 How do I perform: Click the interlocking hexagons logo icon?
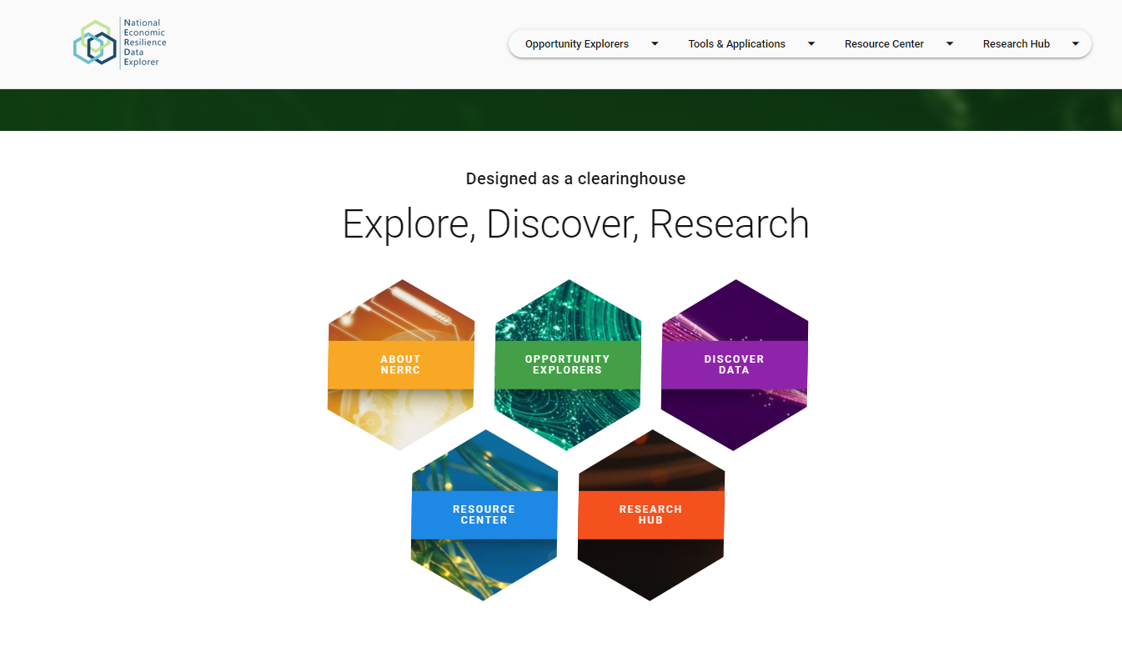click(95, 44)
